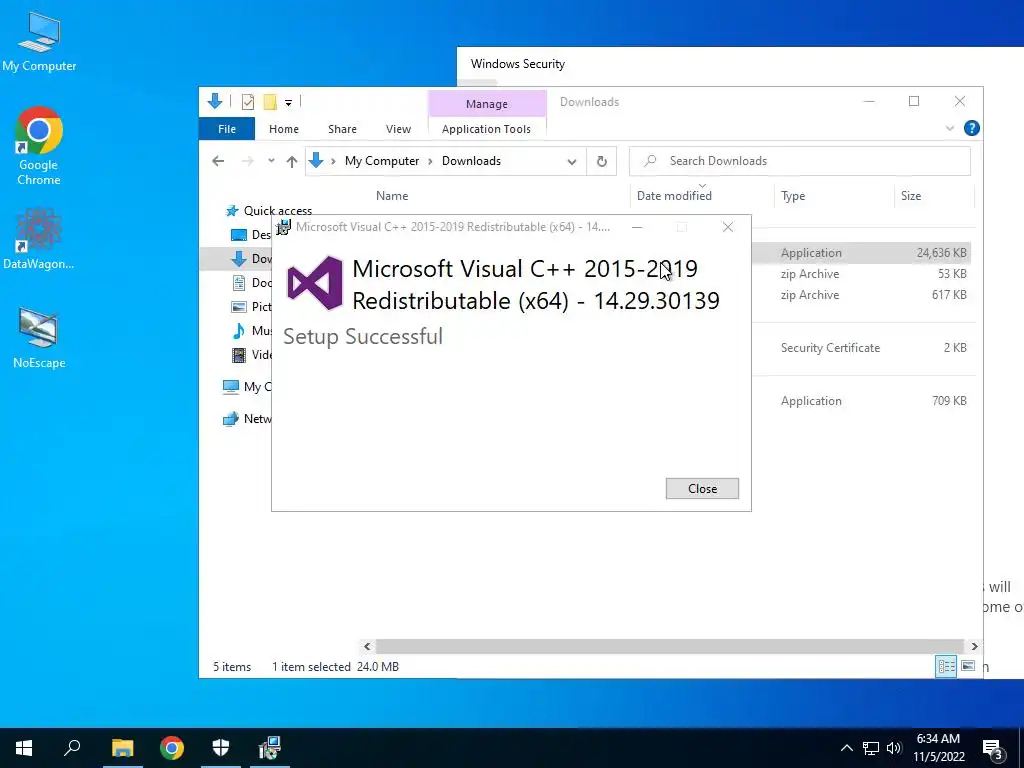Viewport: 1024px width, 768px height.
Task: Click the Explorer window's down-arrow title icon
Action: tap(215, 101)
